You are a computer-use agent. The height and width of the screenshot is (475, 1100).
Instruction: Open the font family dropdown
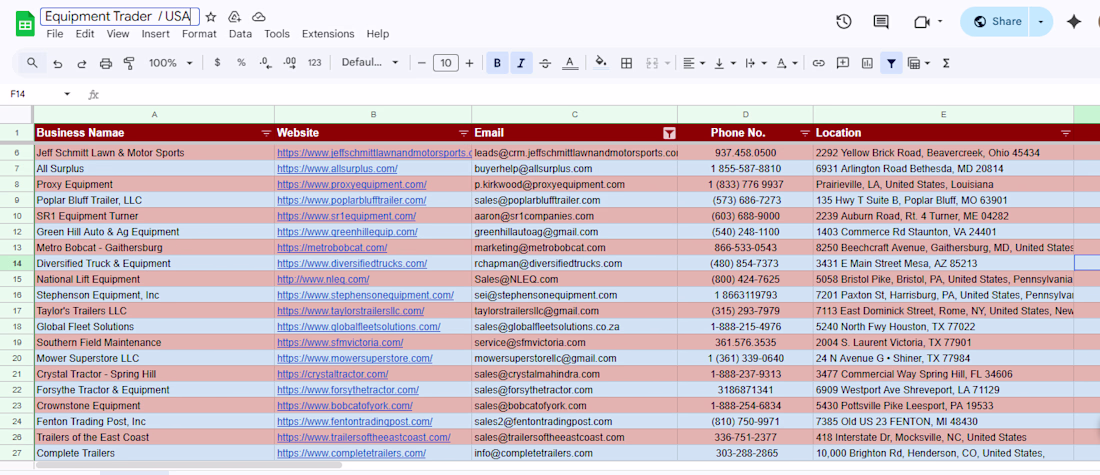(x=370, y=63)
